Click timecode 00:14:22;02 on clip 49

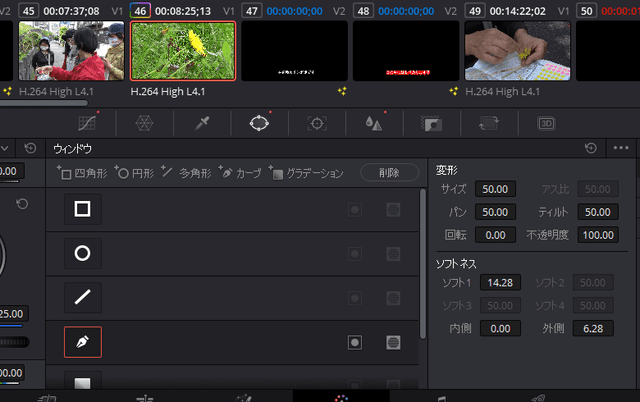(x=518, y=11)
